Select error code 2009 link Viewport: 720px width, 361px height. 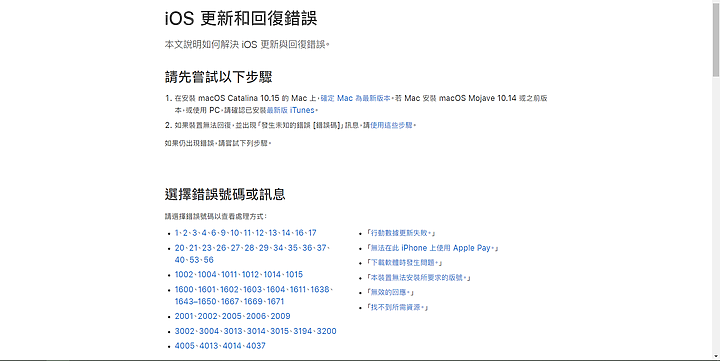(x=281, y=316)
